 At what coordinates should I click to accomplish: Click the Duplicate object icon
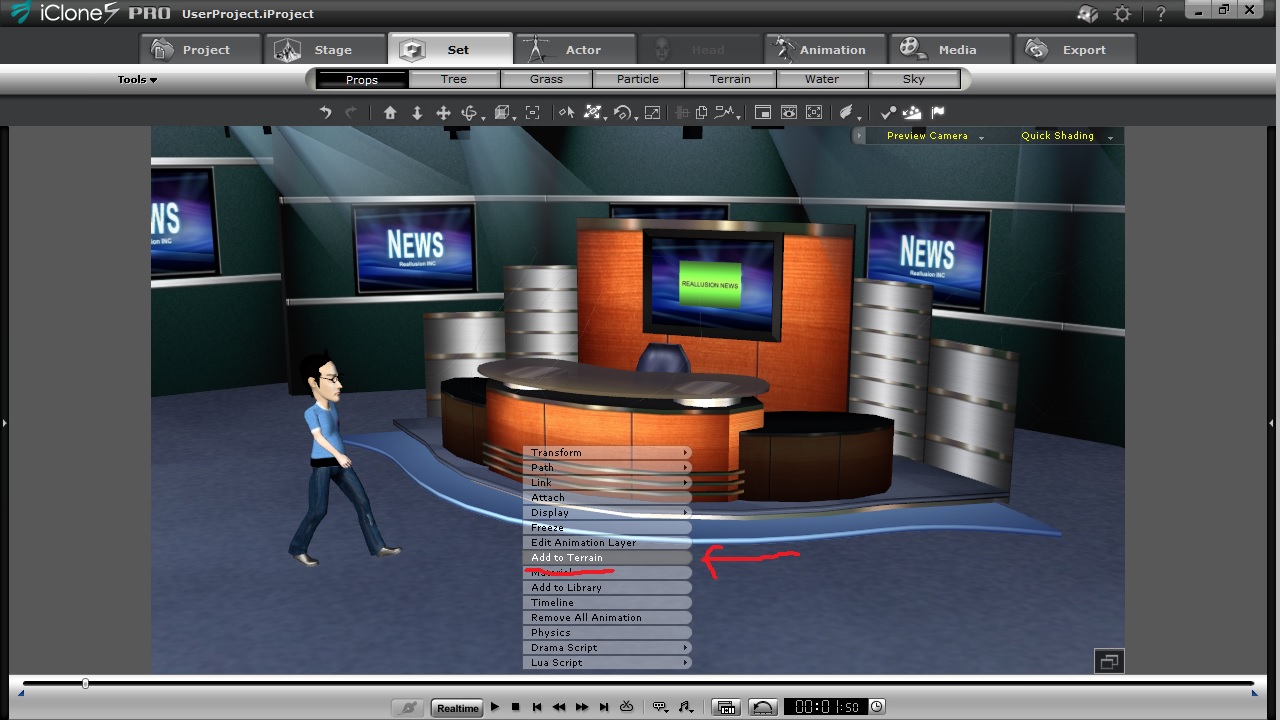[x=701, y=112]
